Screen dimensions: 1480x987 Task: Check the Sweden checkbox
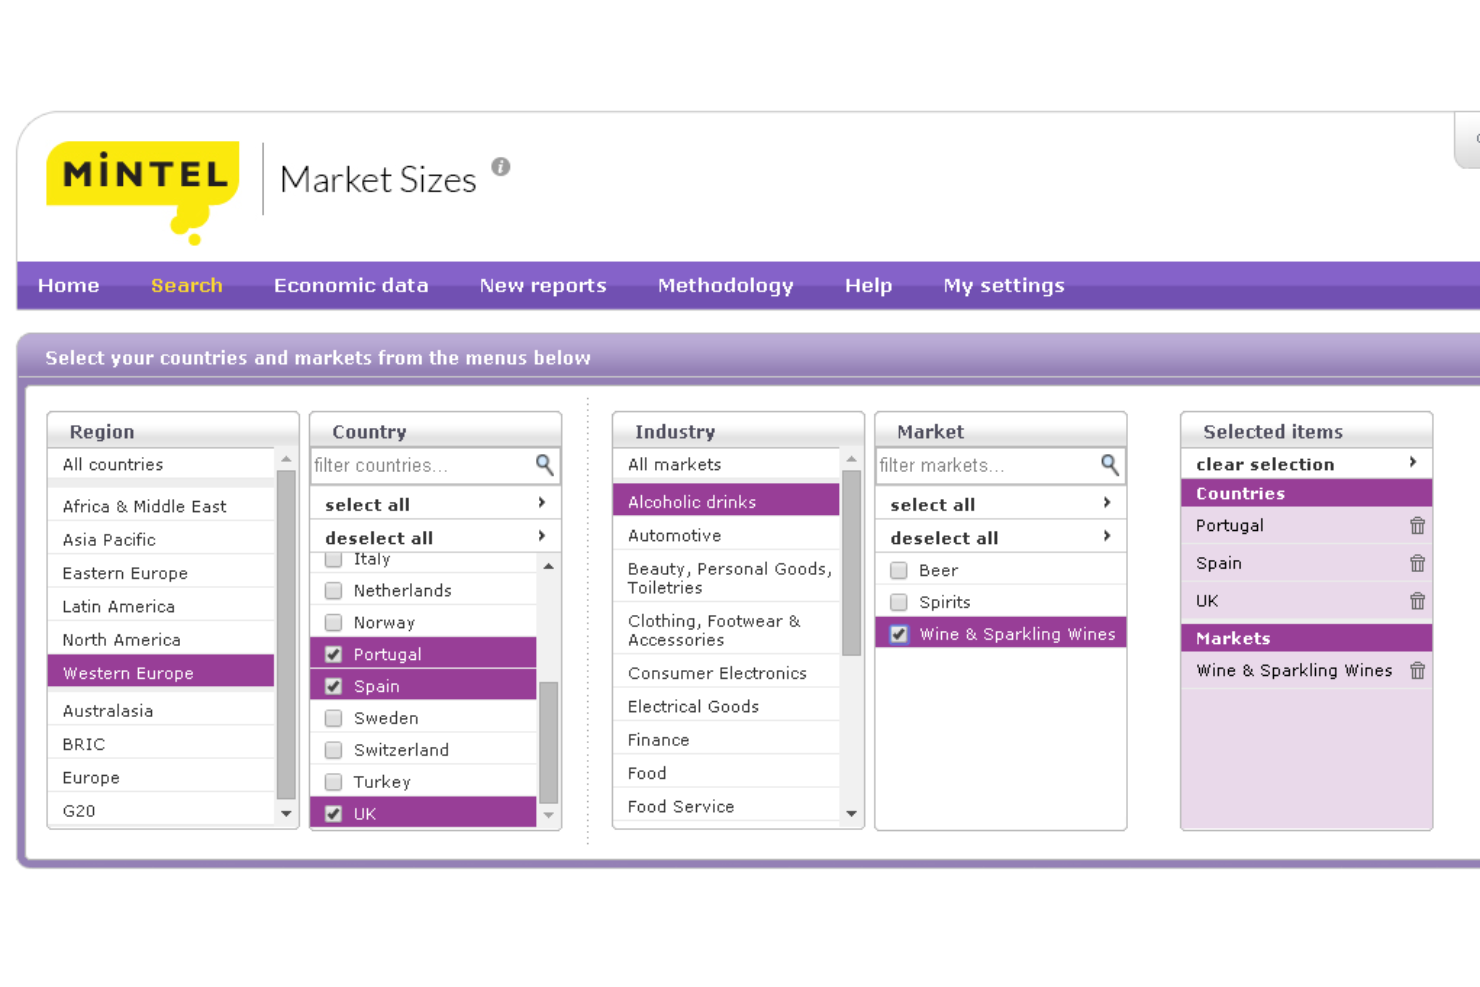(x=334, y=718)
